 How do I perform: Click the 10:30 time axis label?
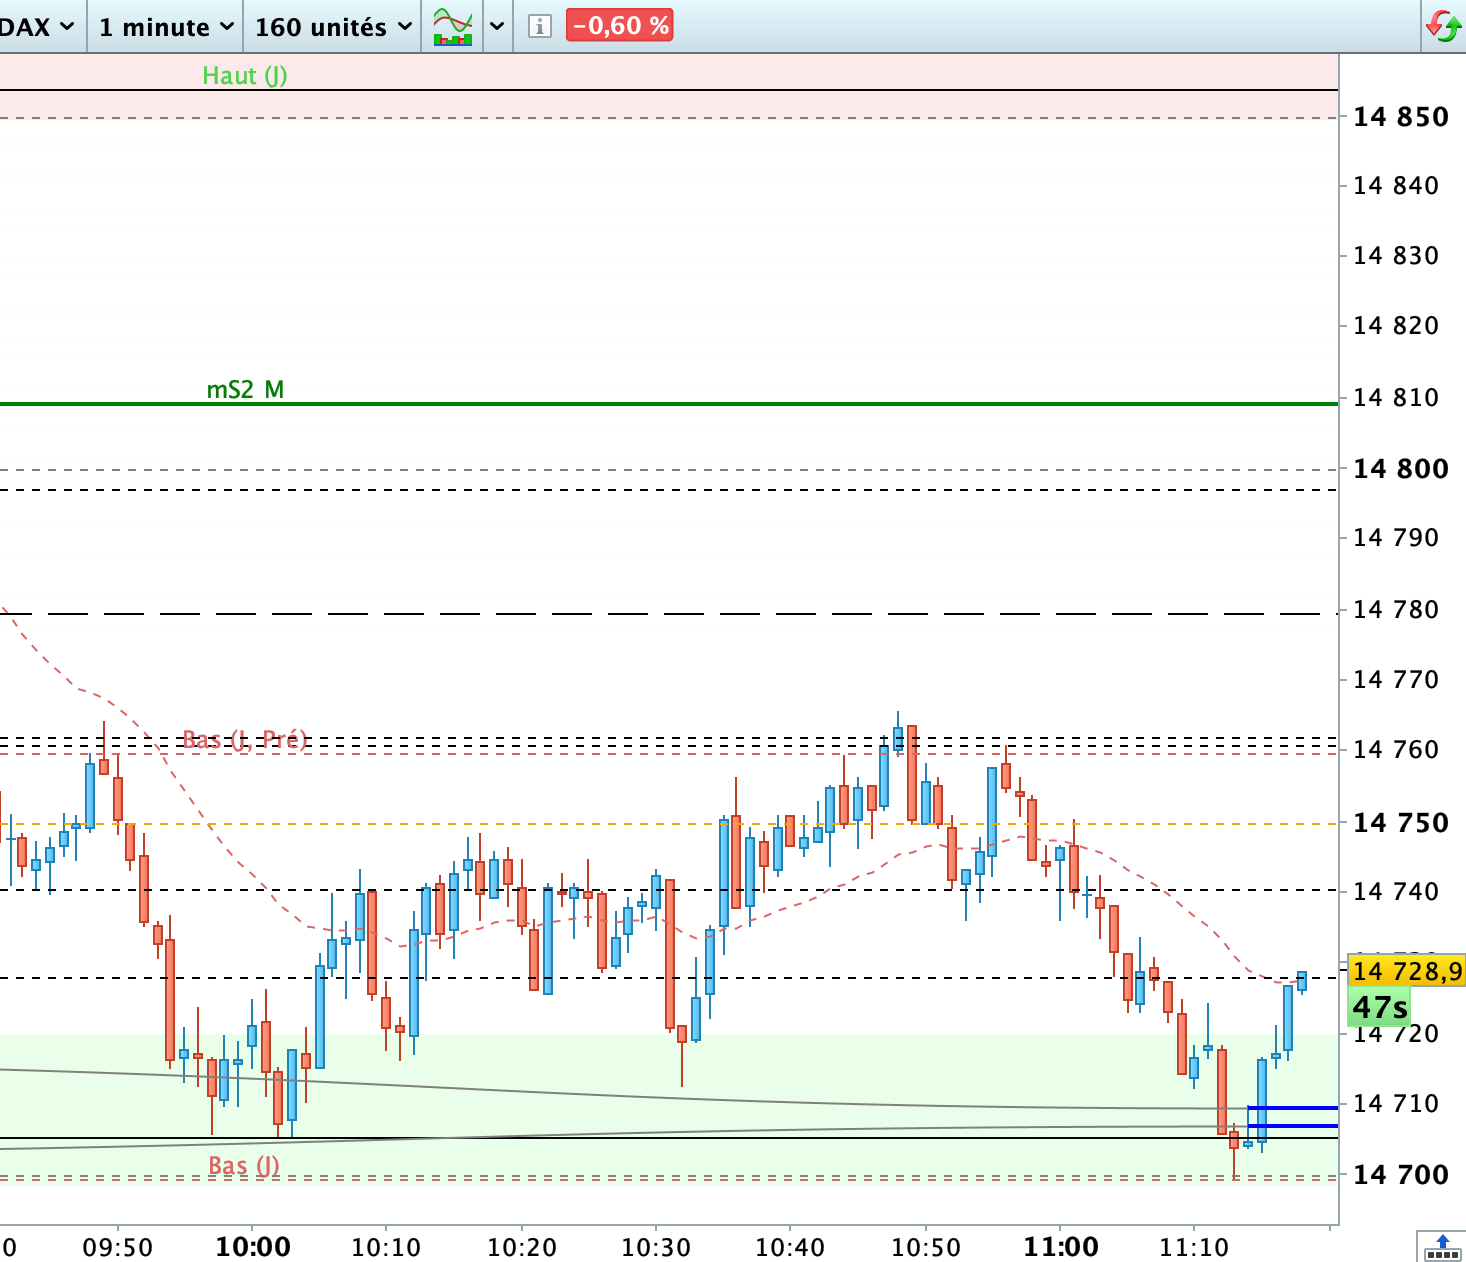656,1248
